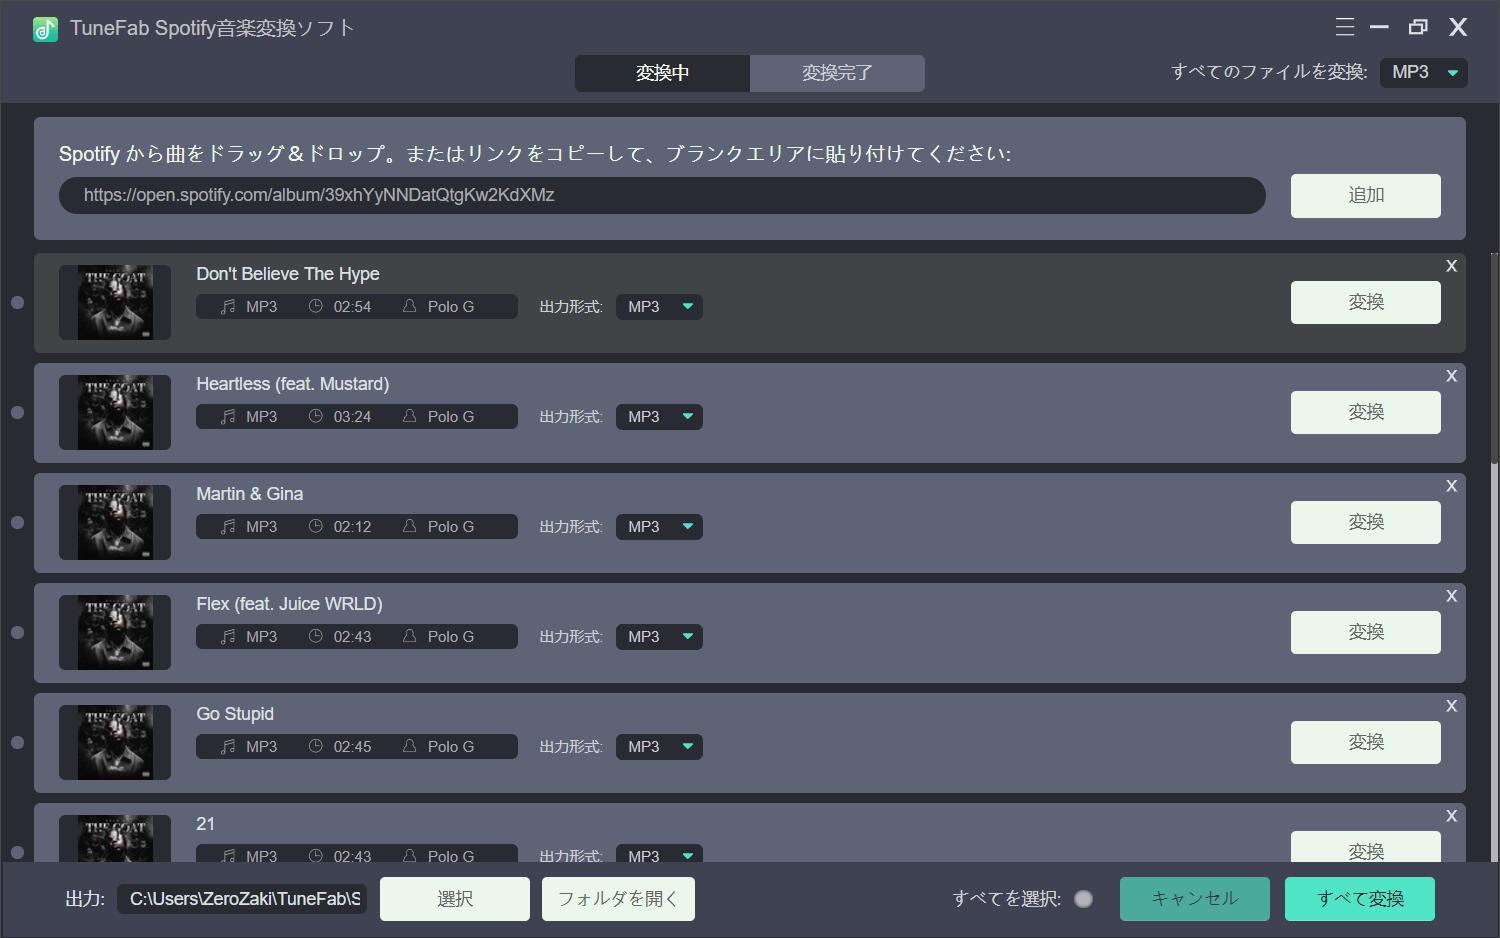Remove the Heartless (feat. Mustard) track
The image size is (1500, 938).
coord(1451,376)
